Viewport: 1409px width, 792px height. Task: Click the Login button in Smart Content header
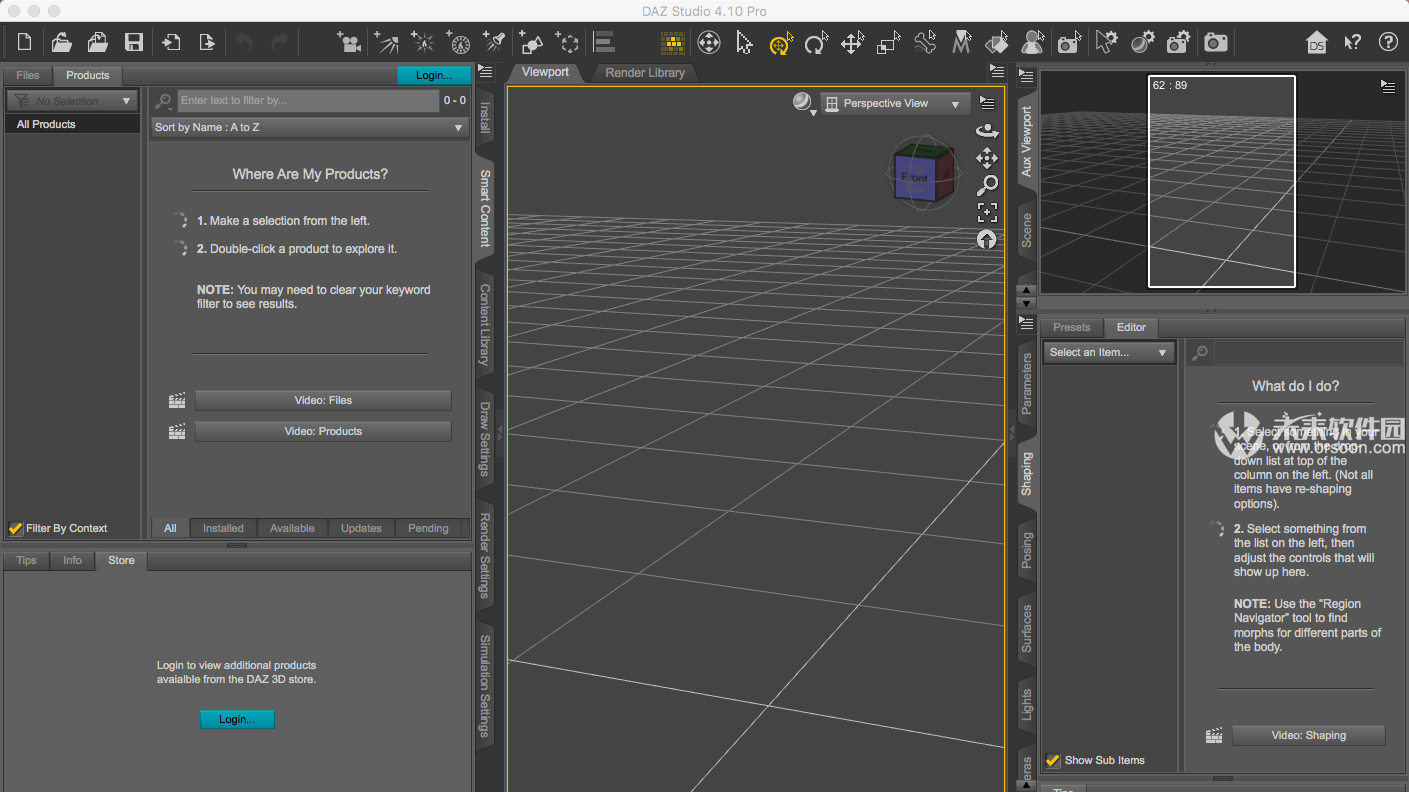pyautogui.click(x=433, y=75)
